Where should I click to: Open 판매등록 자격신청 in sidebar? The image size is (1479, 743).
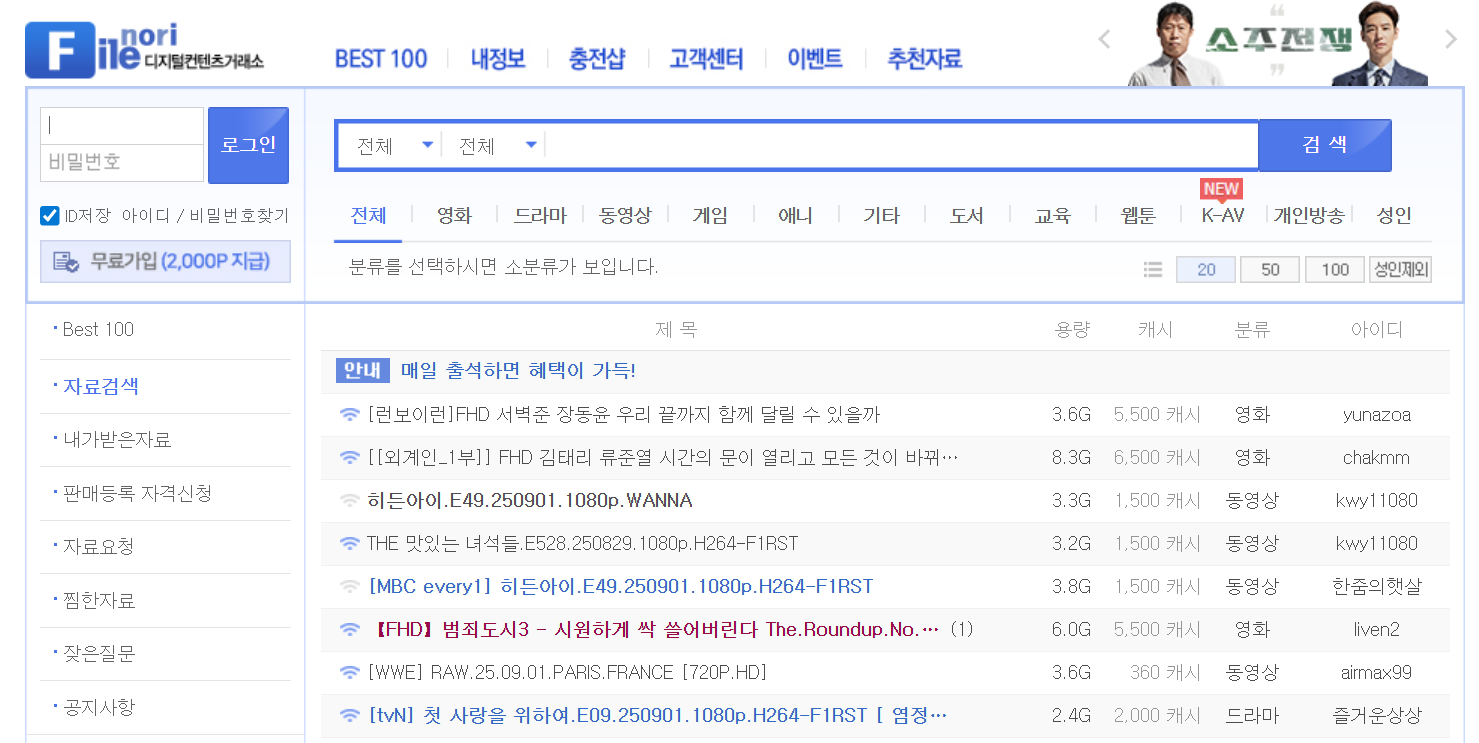coord(137,494)
